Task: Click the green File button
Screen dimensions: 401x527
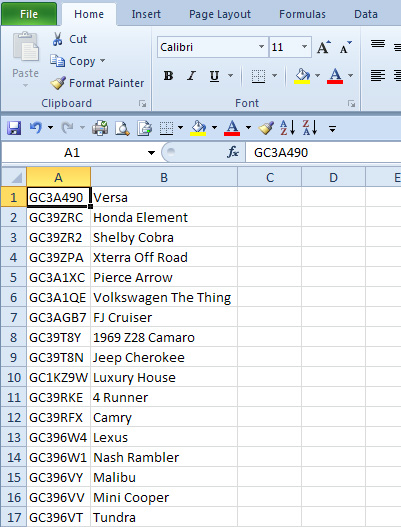Action: (x=29, y=14)
